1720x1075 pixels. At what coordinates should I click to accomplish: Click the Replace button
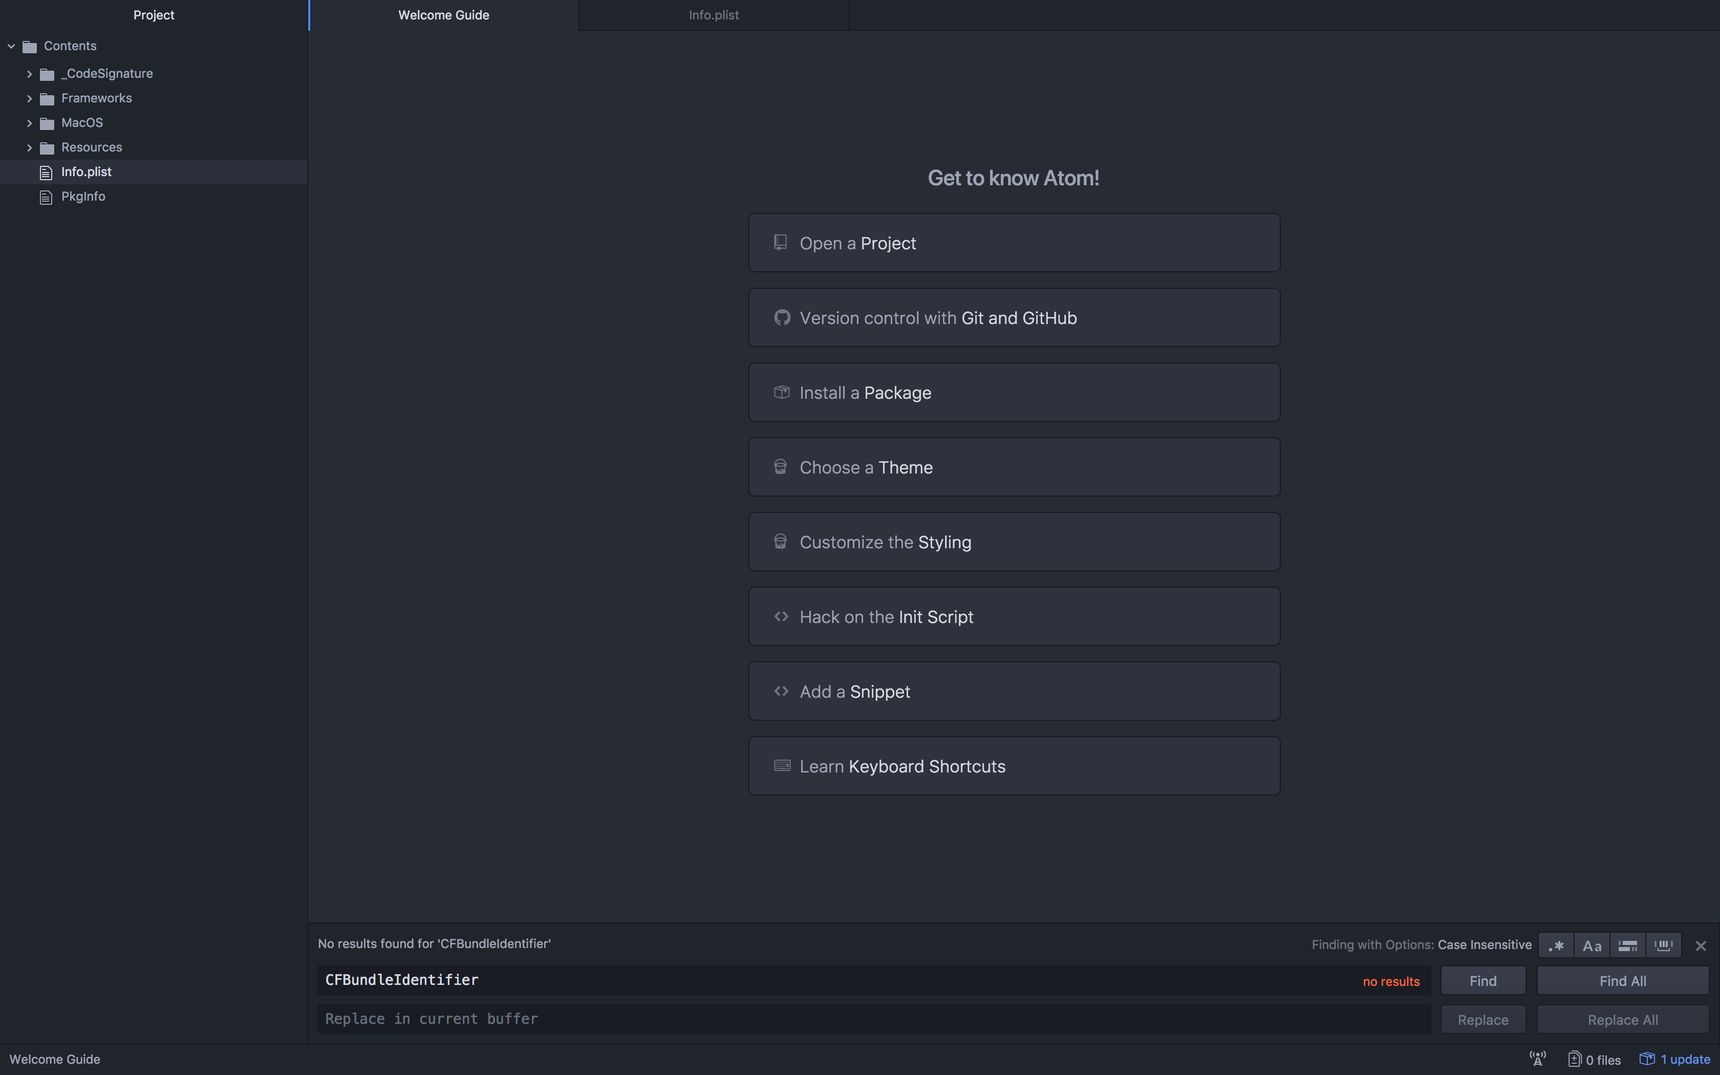point(1483,1020)
